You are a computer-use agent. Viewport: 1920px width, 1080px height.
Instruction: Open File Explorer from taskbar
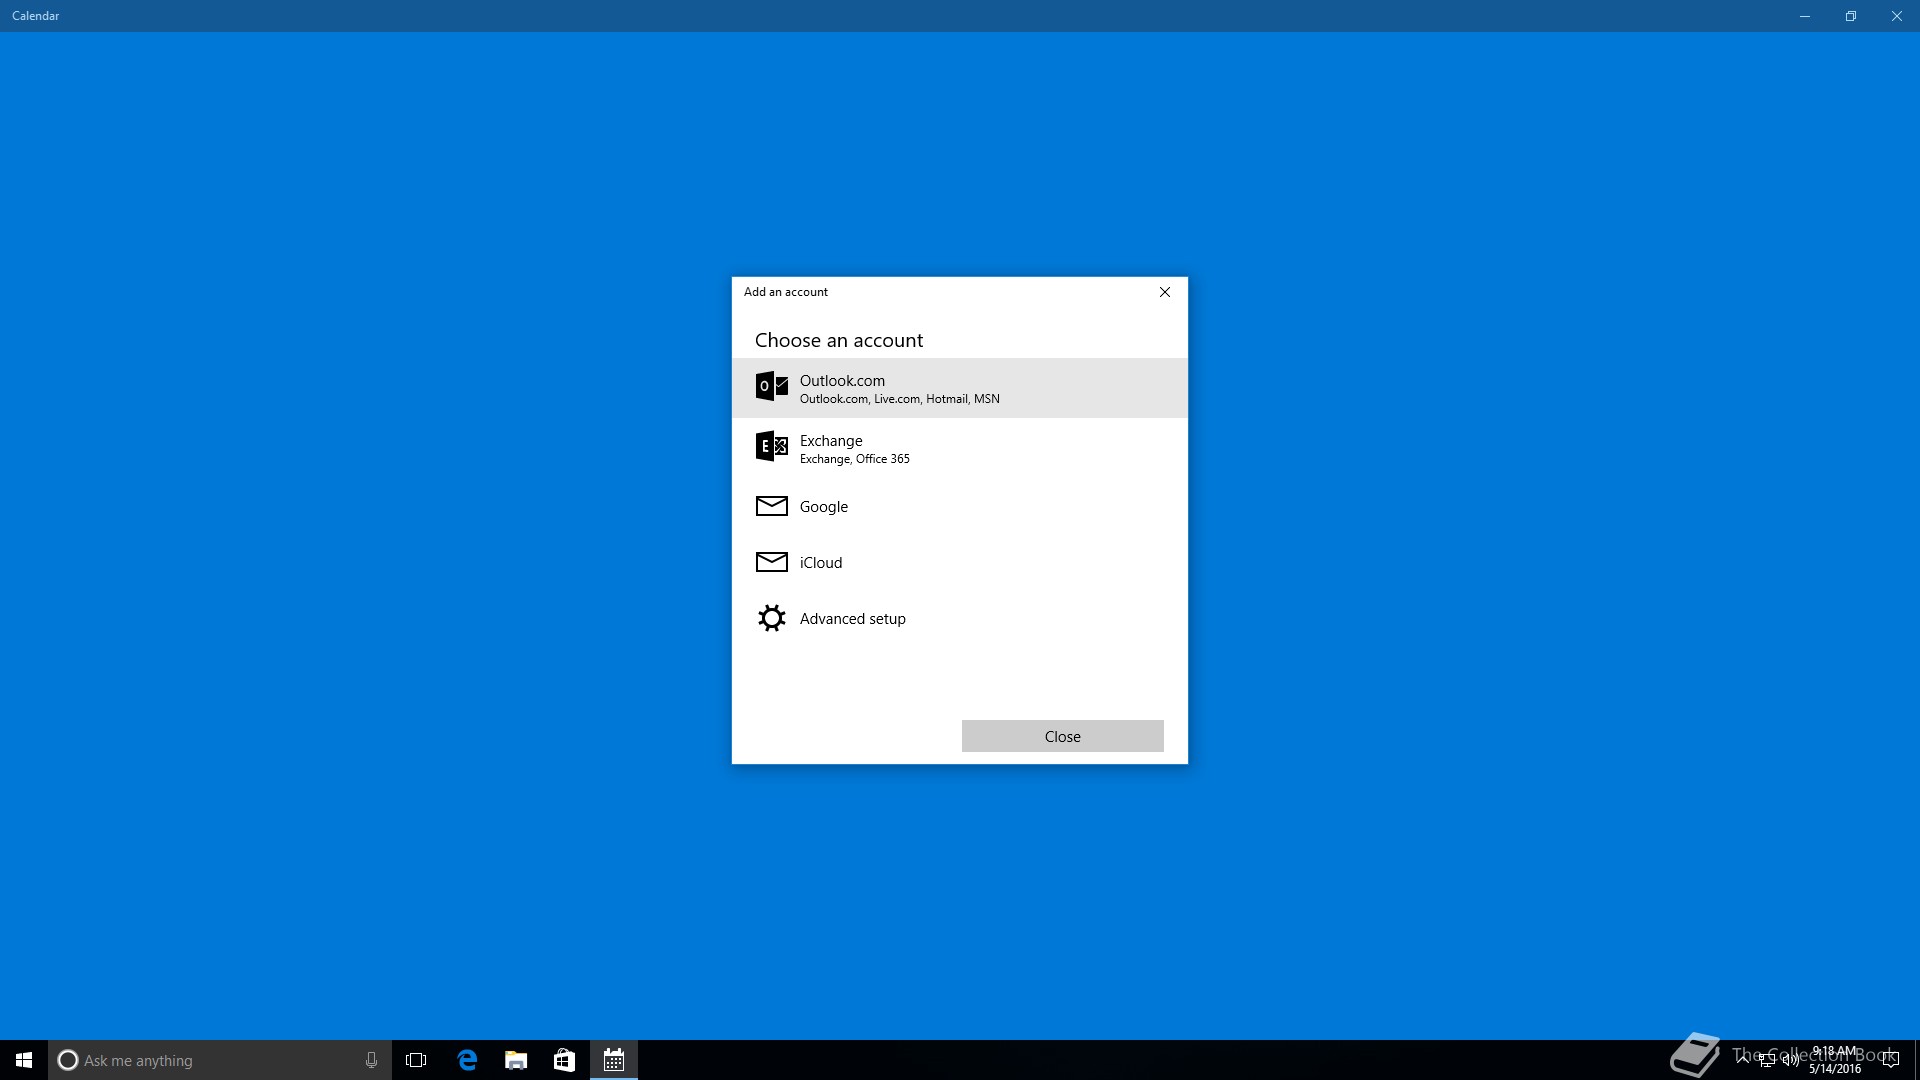click(516, 1060)
